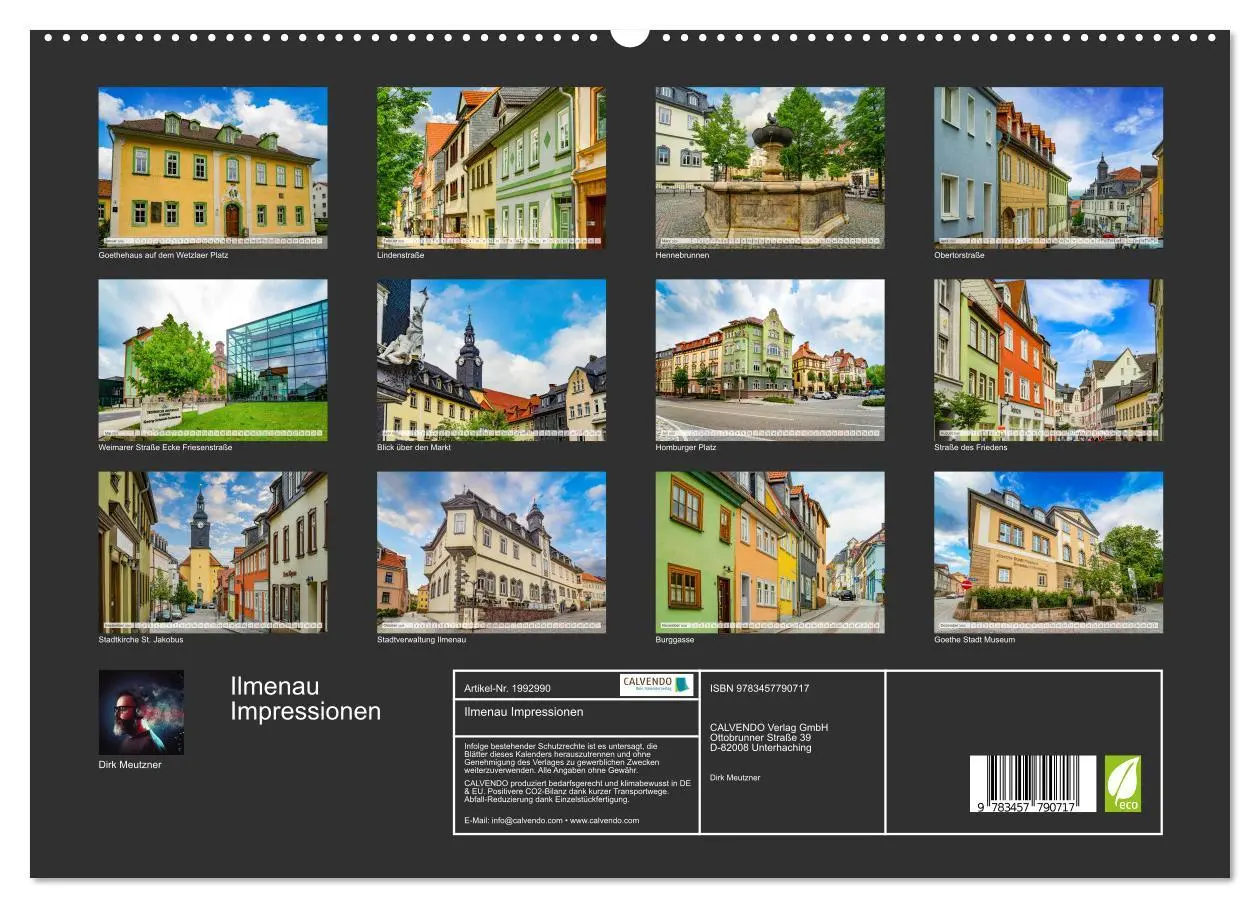1260x908 pixels.
Task: Click the Ilmenau Impressionen title
Action: click(x=305, y=700)
